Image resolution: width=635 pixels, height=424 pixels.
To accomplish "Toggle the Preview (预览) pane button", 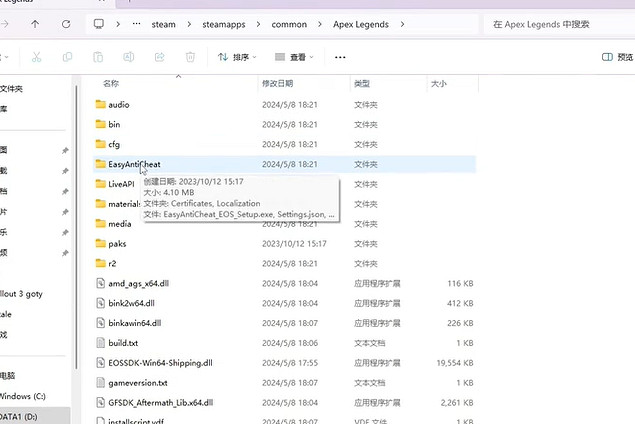I will 618,57.
